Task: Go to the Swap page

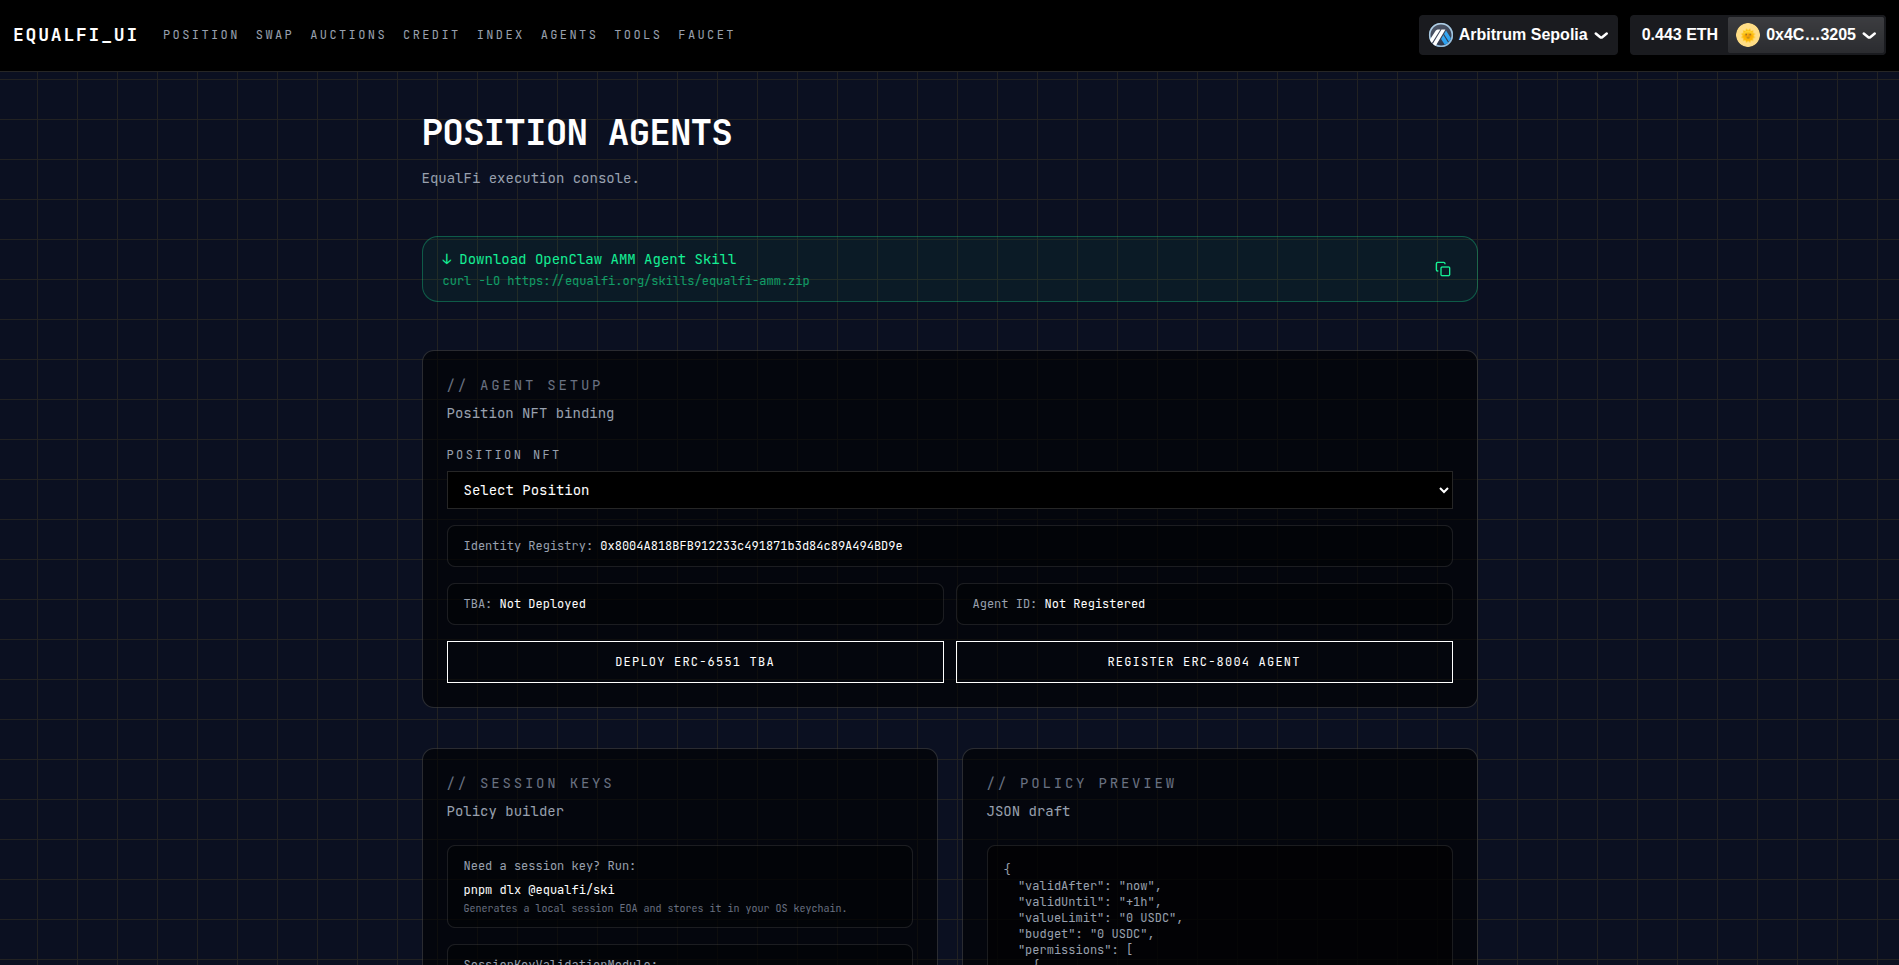Action: point(274,35)
